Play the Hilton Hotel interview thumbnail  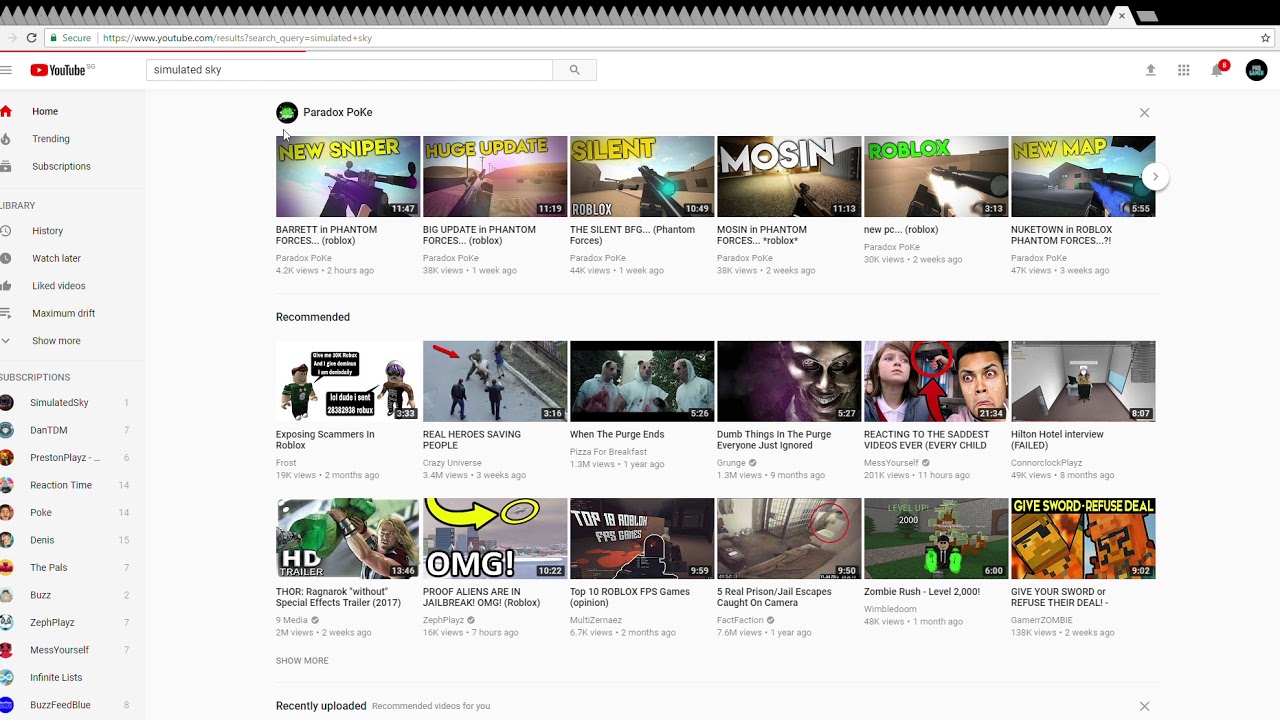click(x=1083, y=381)
